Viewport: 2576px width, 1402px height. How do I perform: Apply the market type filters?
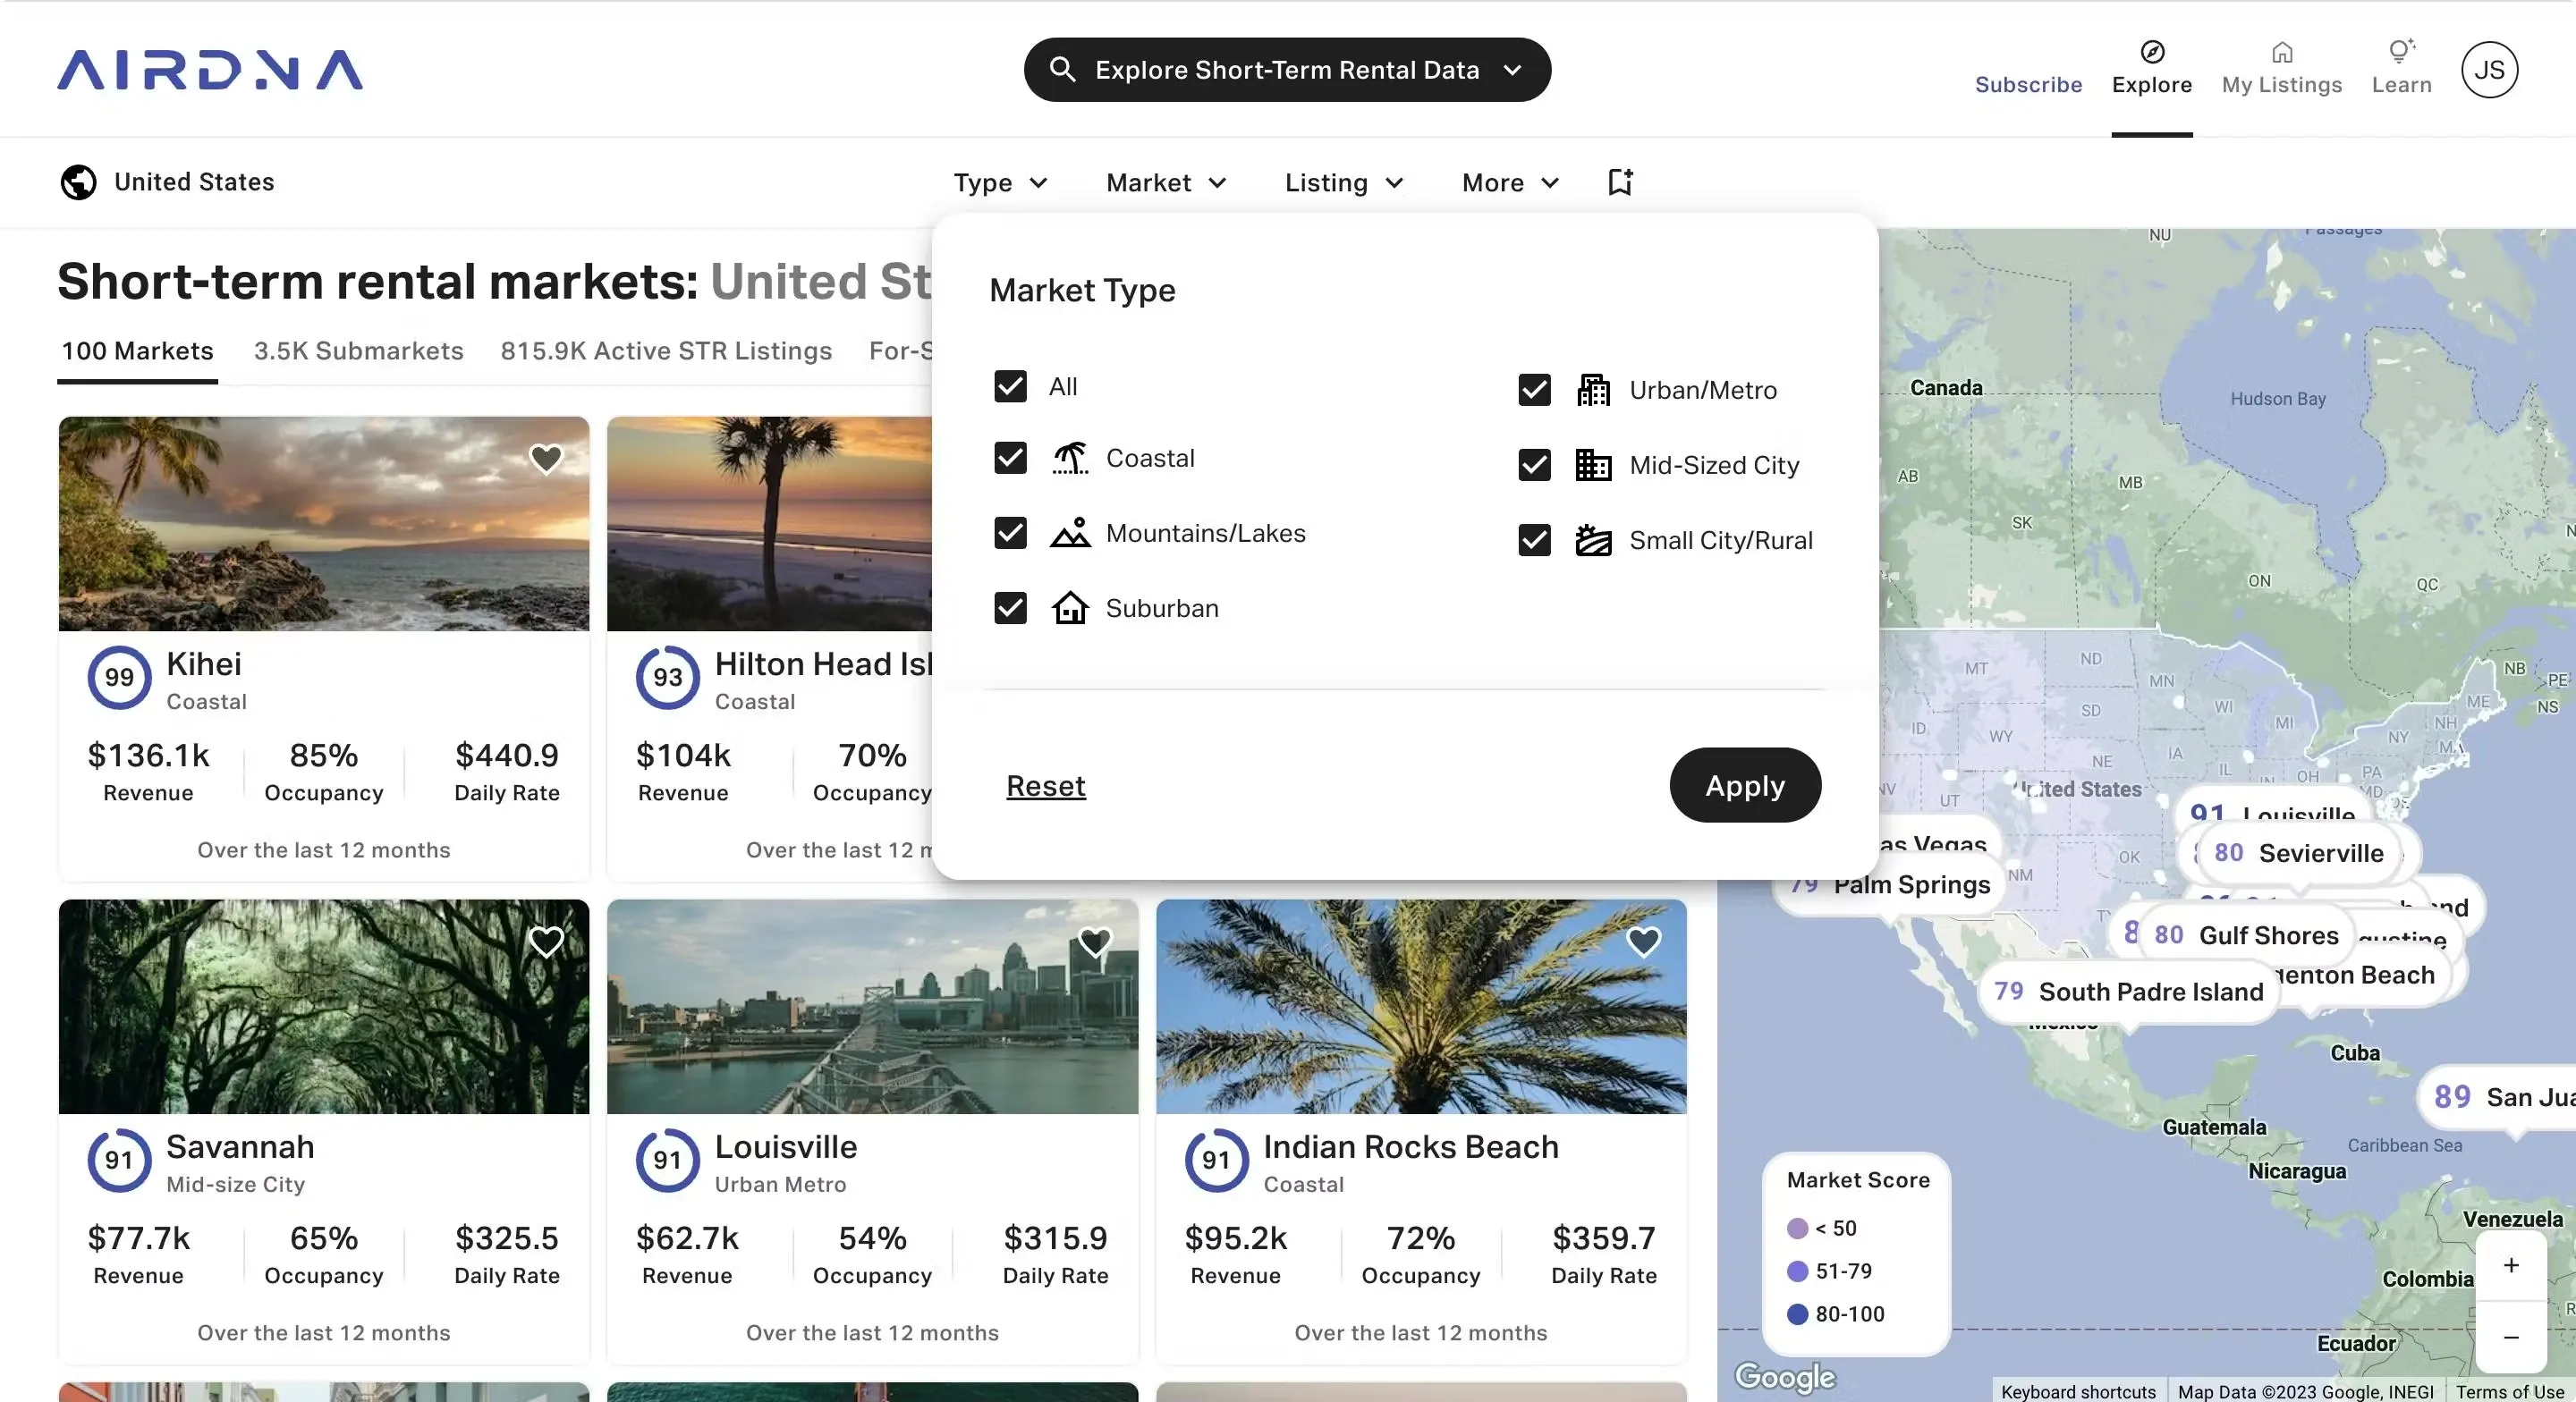1743,785
